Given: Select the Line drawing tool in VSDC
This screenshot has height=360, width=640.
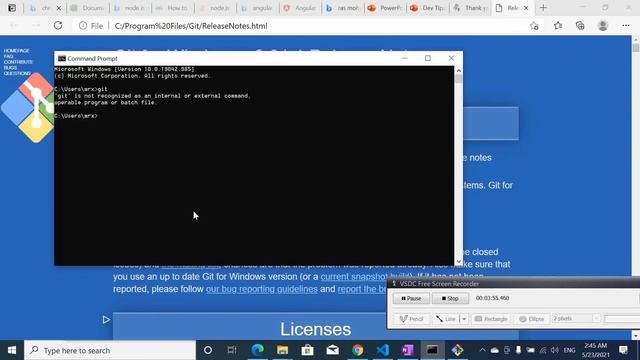Looking at the screenshot, I should coord(446,319).
